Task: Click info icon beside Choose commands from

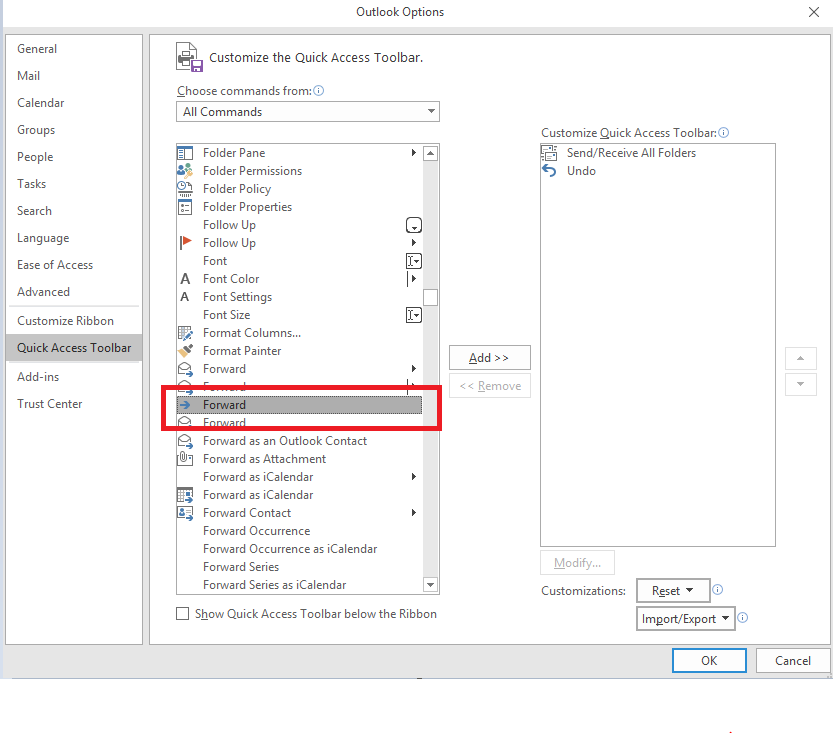Action: click(318, 91)
